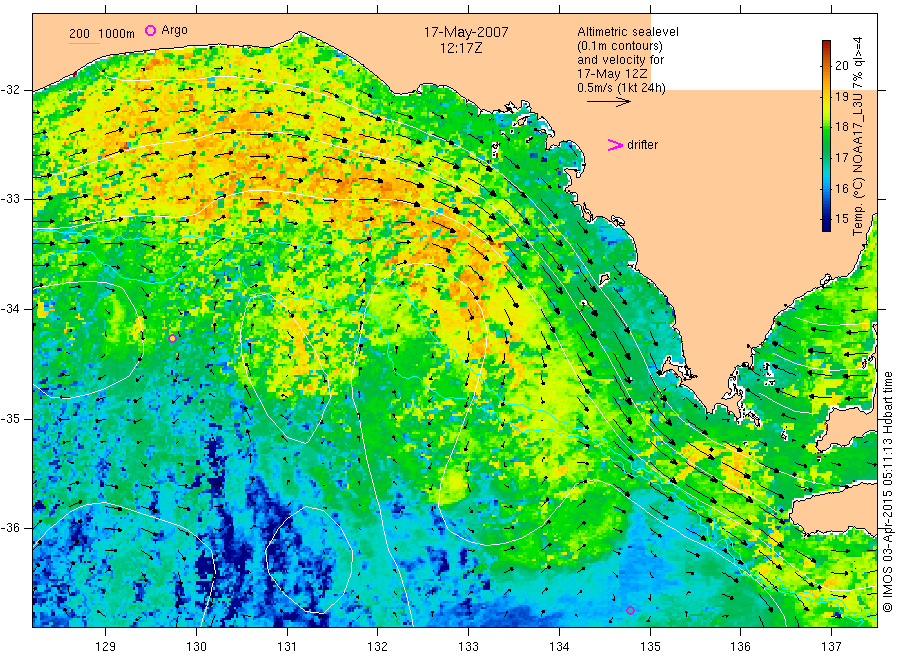Click the IMOS copyright timestamp text
Image resolution: width=900 pixels, height=660 pixels.
(x=887, y=491)
